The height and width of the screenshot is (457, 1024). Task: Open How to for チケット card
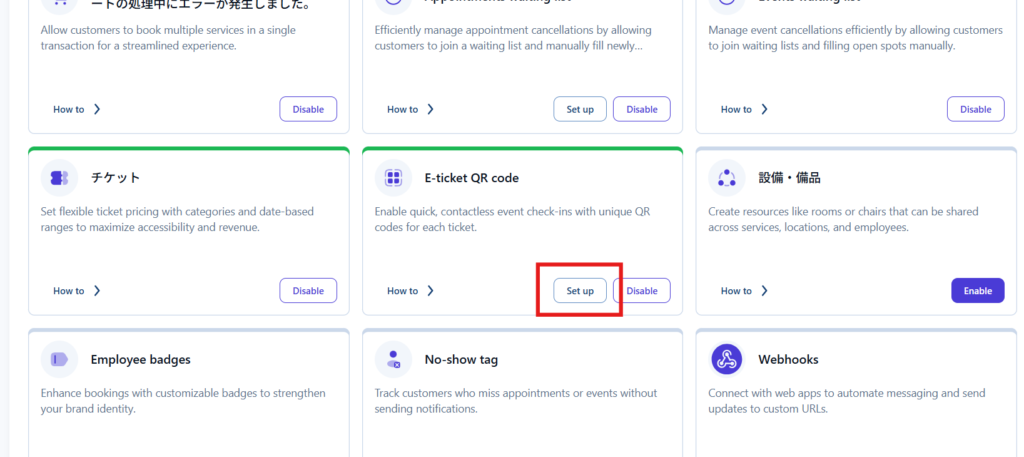77,291
